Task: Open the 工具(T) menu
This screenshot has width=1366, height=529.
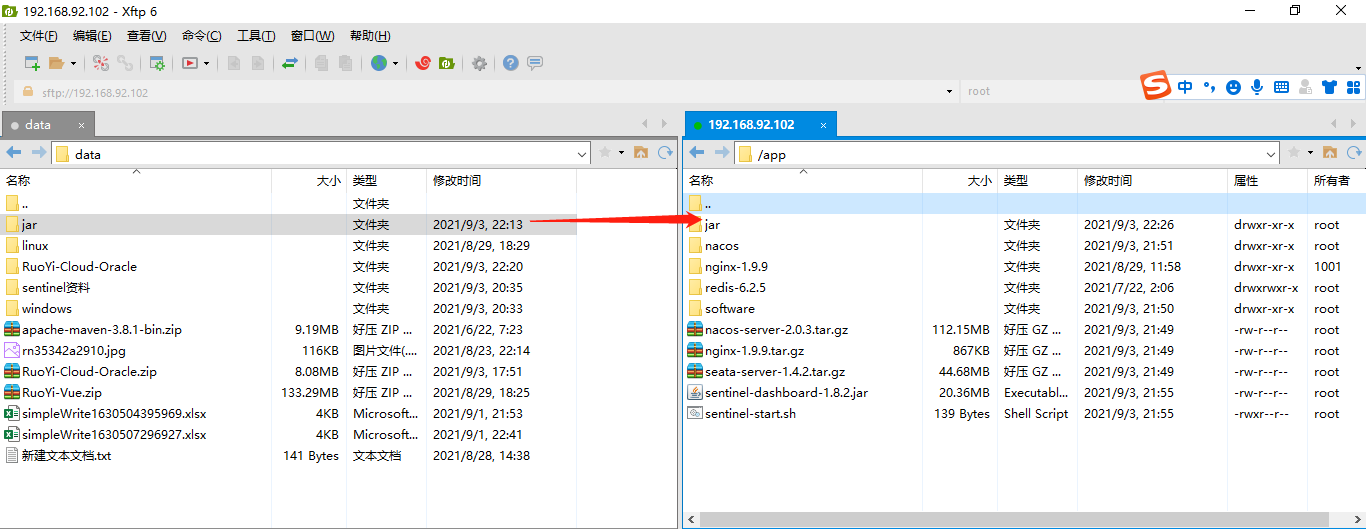Action: click(256, 36)
